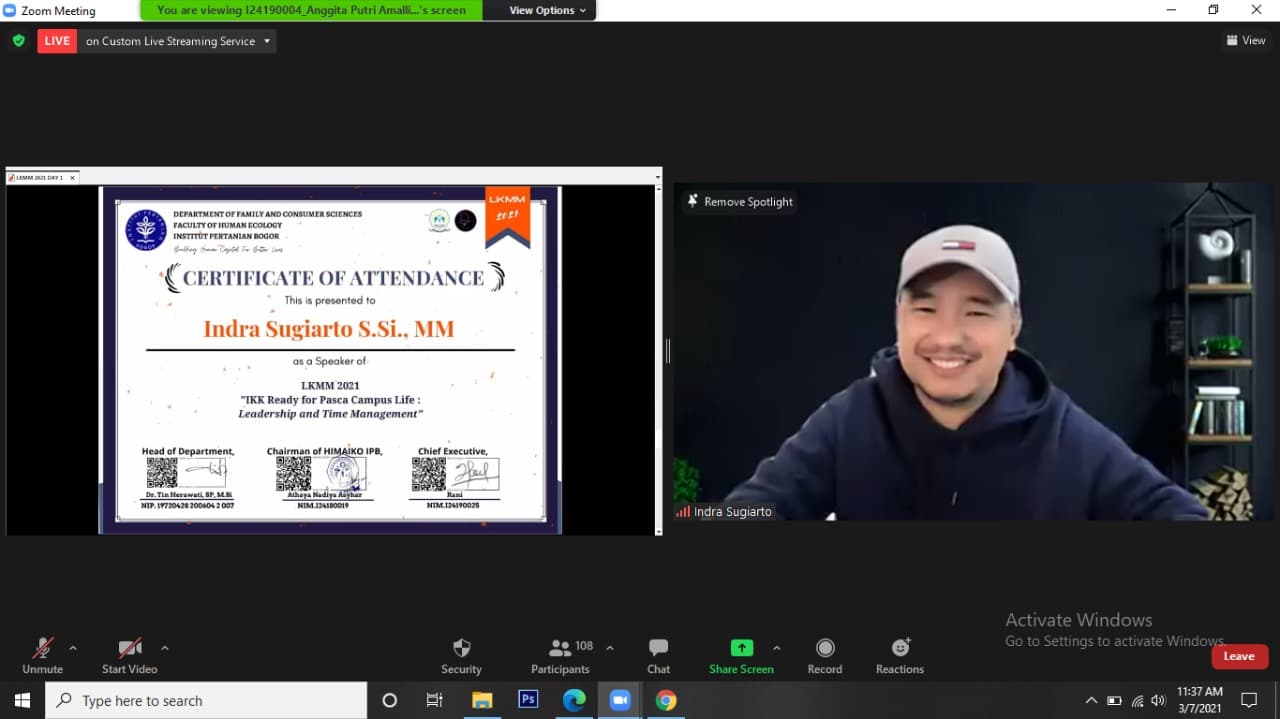Open Photoshop from the taskbar
The image size is (1280, 719).
click(x=528, y=700)
